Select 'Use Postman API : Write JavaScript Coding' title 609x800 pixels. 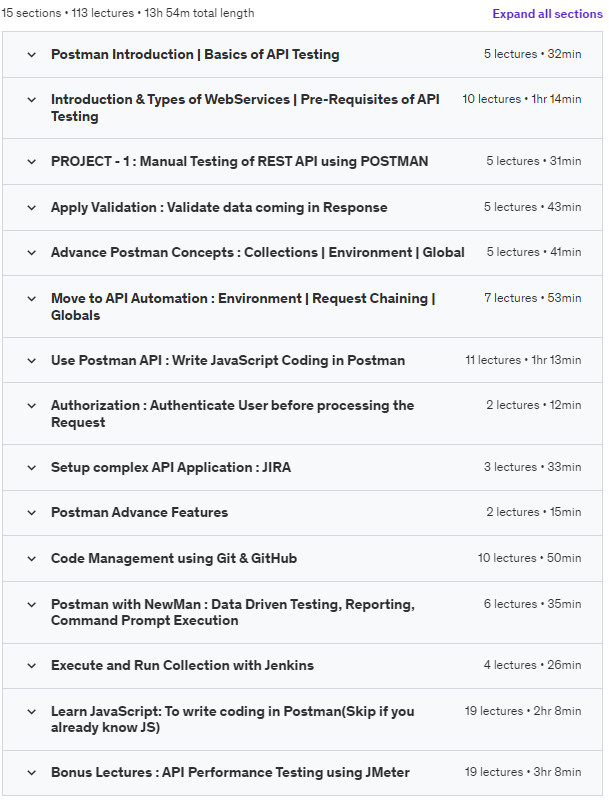tap(227, 360)
